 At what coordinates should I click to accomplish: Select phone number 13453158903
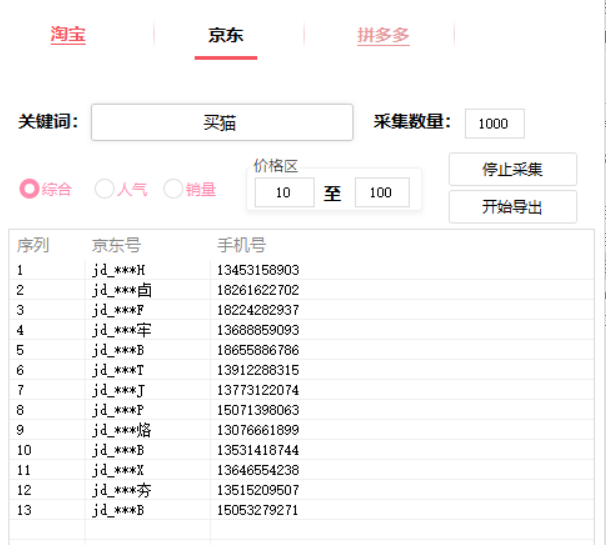coord(258,270)
